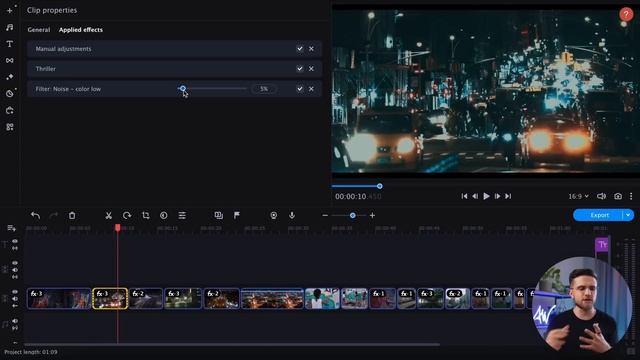Split the clip with scissors icon

108,215
